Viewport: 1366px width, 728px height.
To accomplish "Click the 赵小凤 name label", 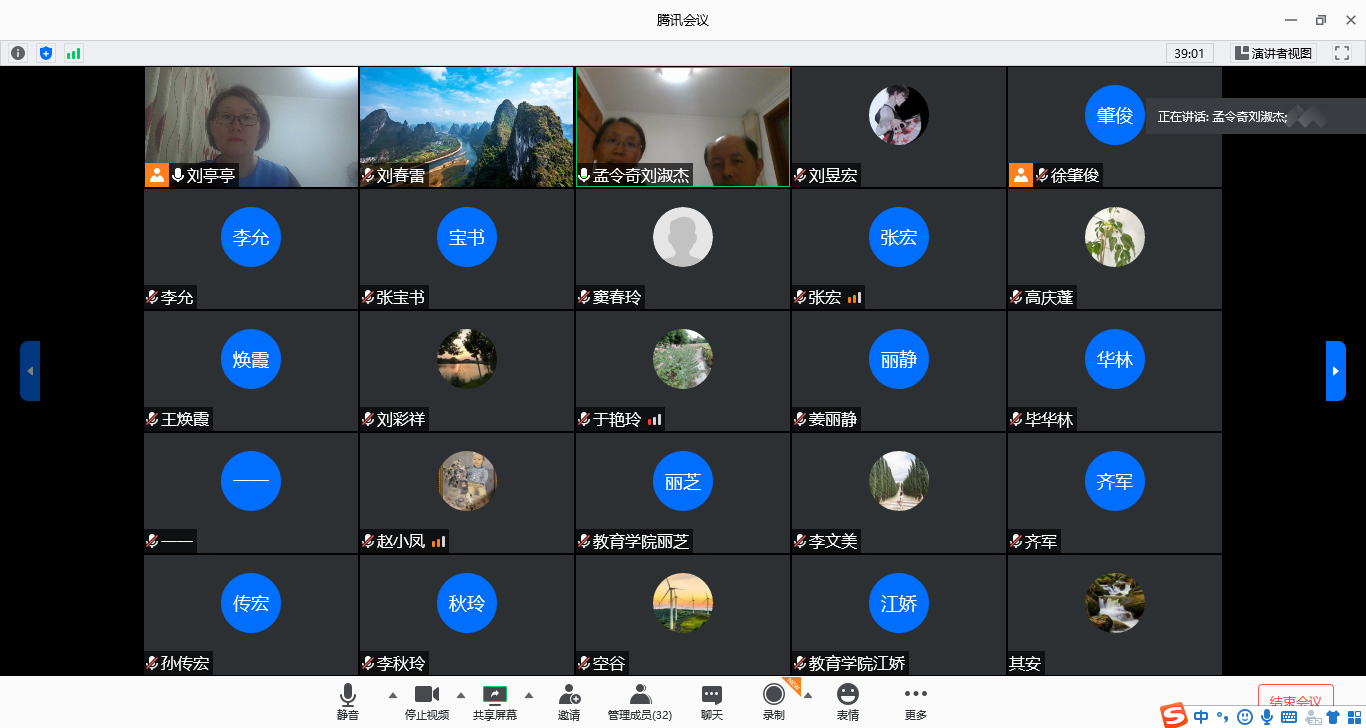I will [401, 542].
